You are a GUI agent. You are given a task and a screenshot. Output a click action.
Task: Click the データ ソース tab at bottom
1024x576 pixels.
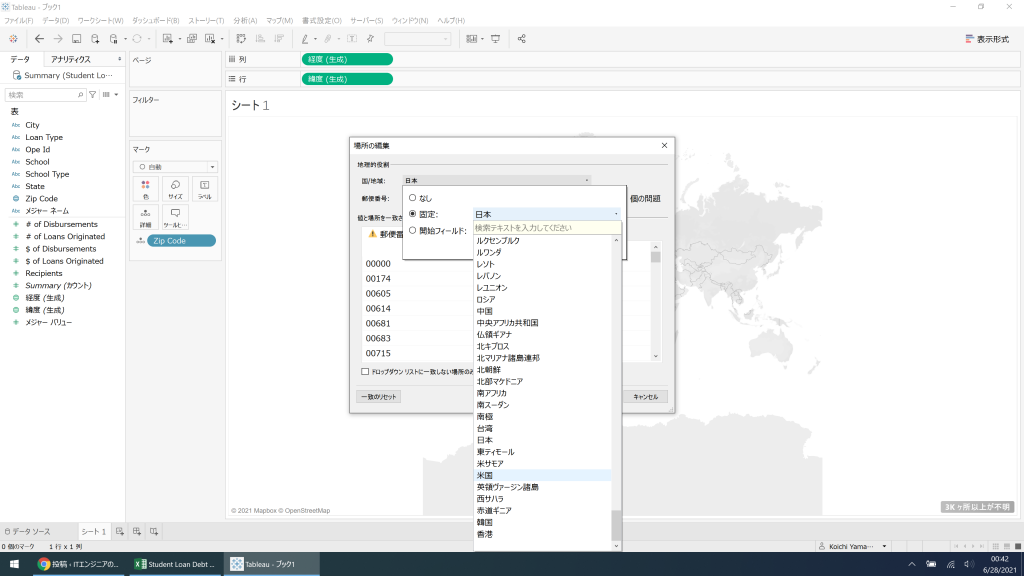[x=27, y=532]
